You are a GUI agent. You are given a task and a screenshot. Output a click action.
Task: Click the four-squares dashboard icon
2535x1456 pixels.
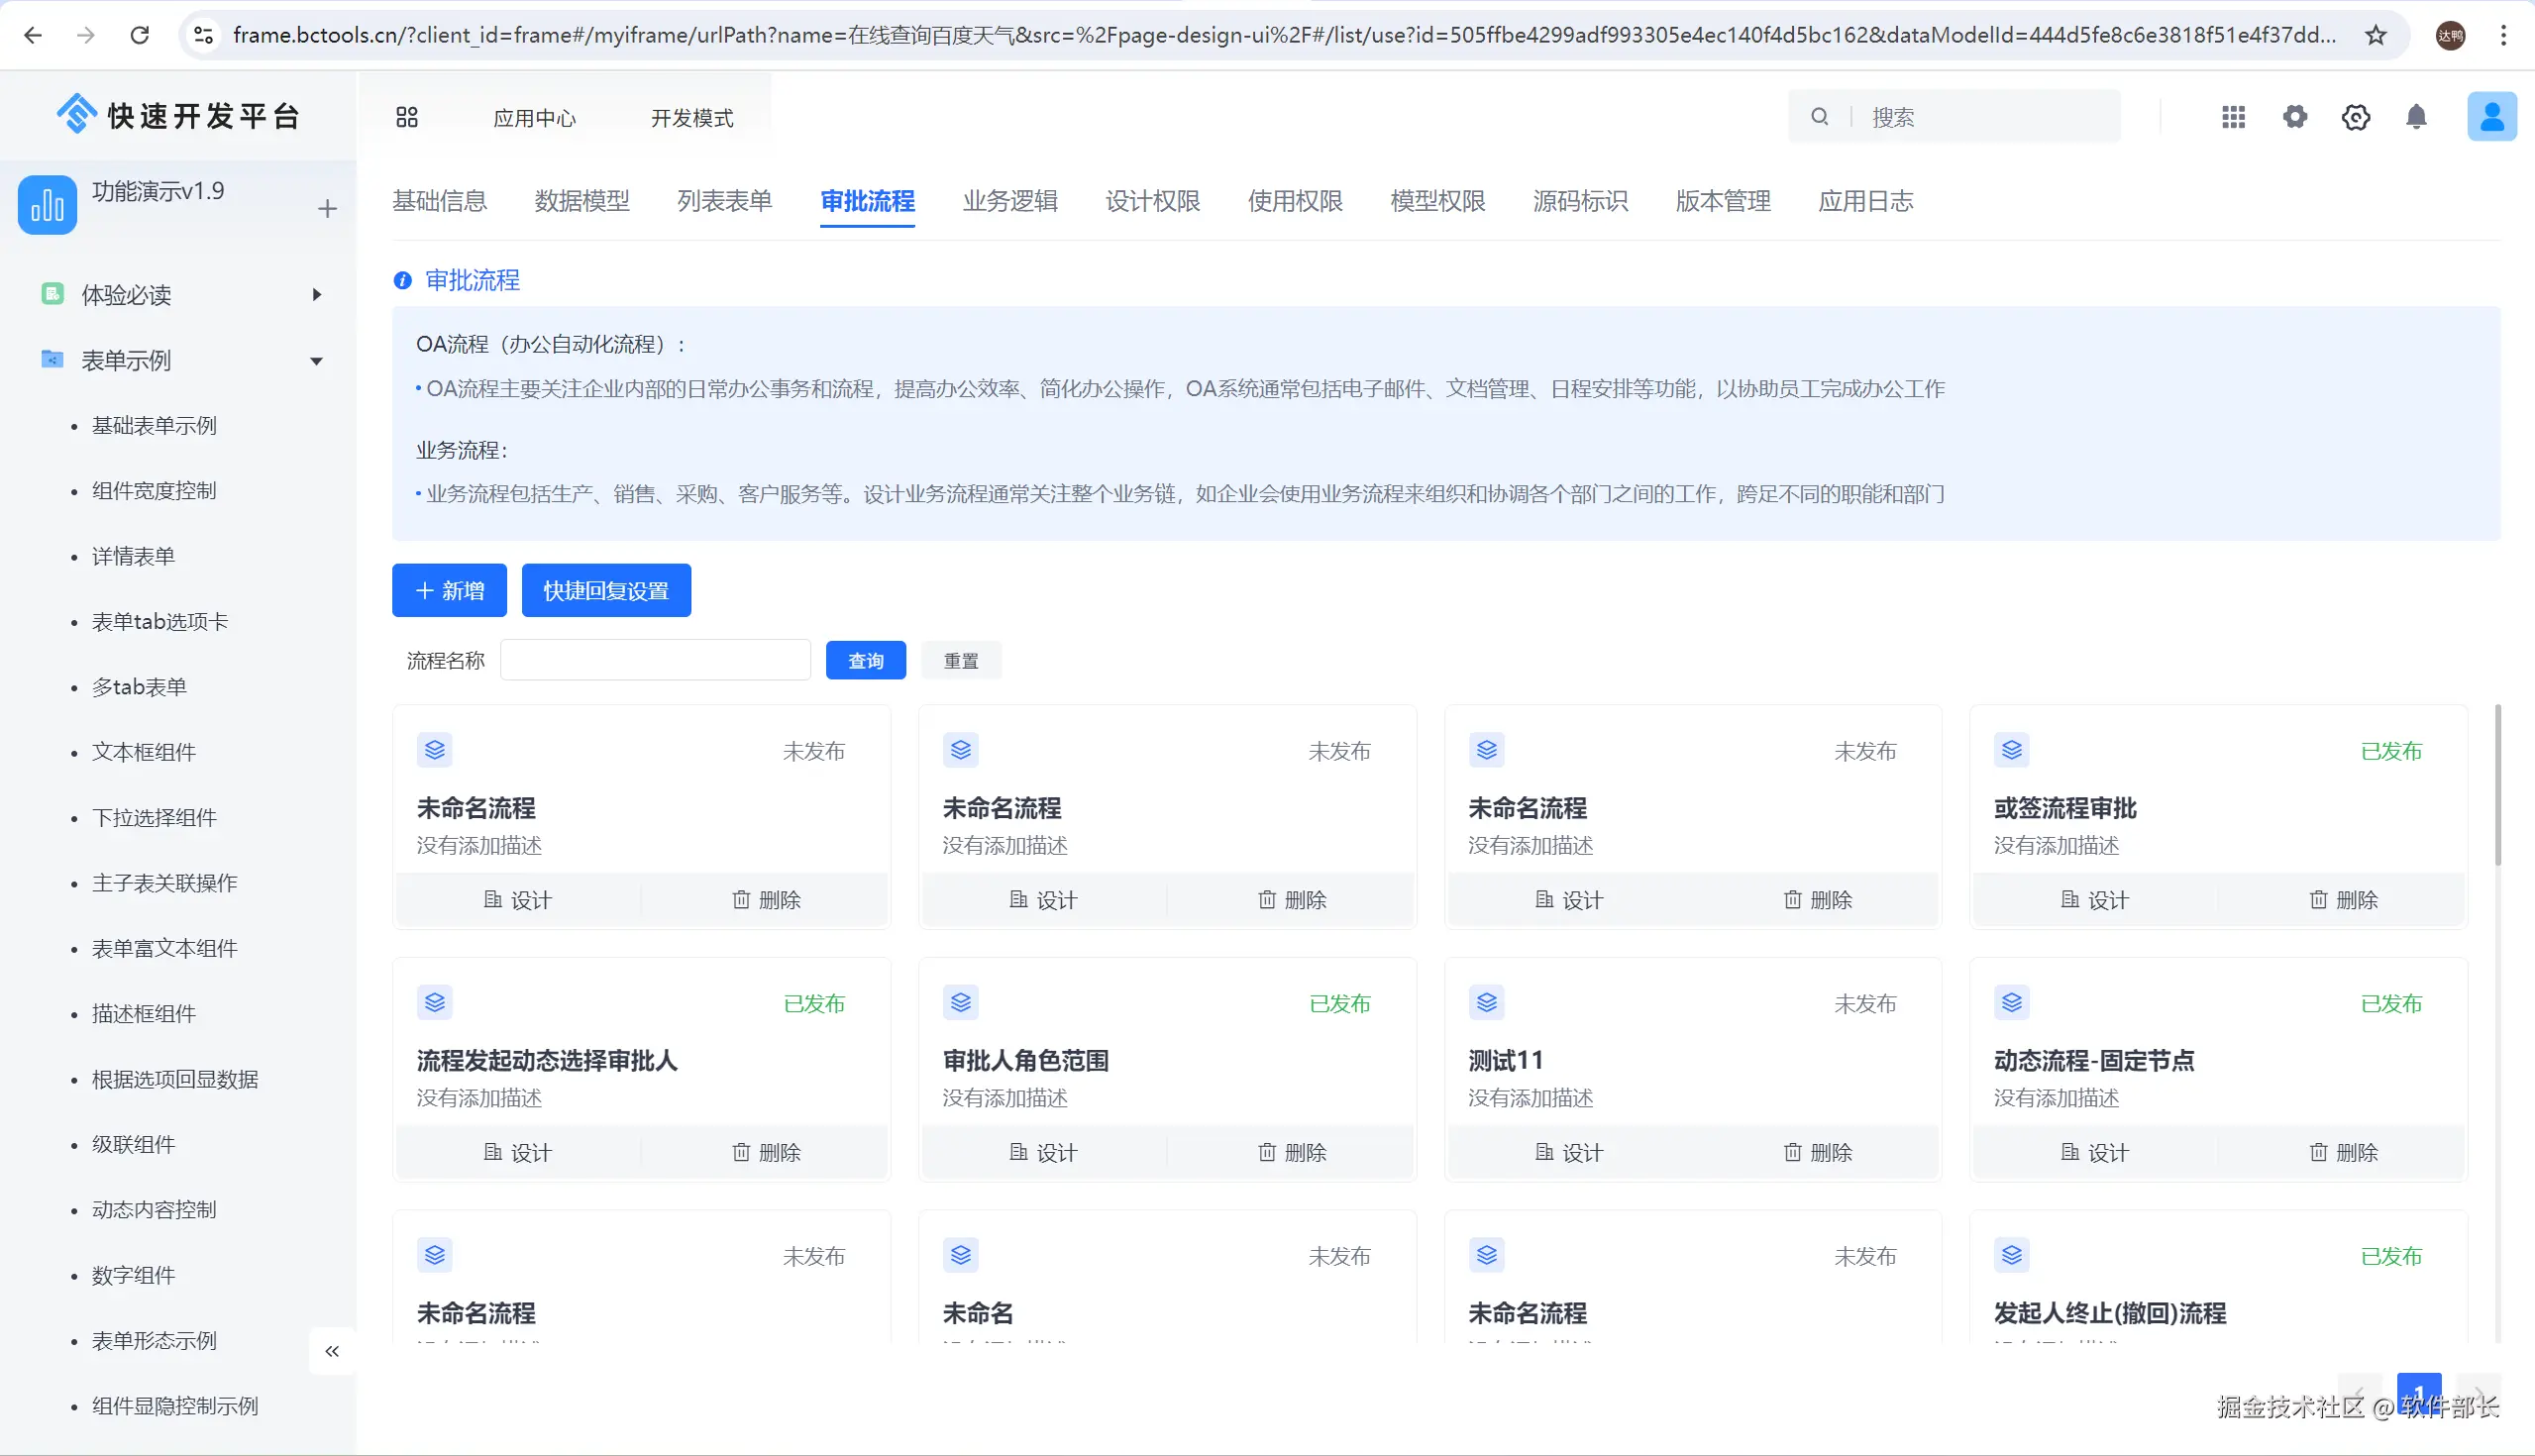(x=406, y=118)
